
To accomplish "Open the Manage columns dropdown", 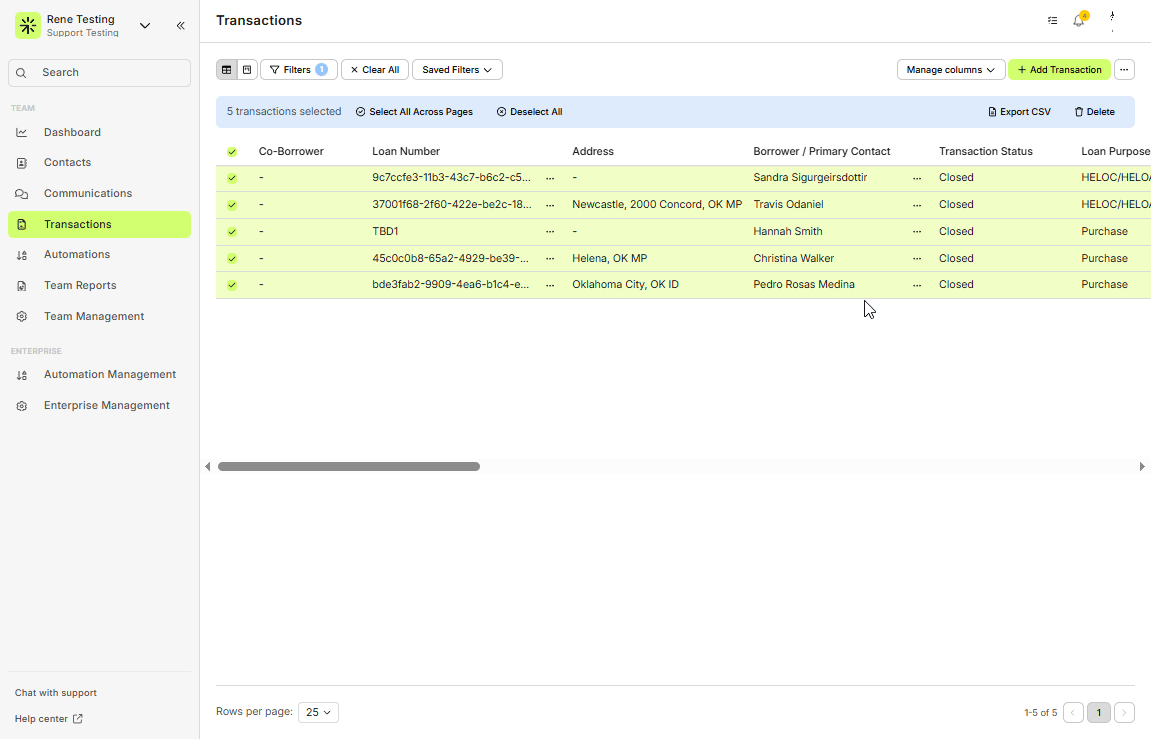I will pyautogui.click(x=950, y=70).
